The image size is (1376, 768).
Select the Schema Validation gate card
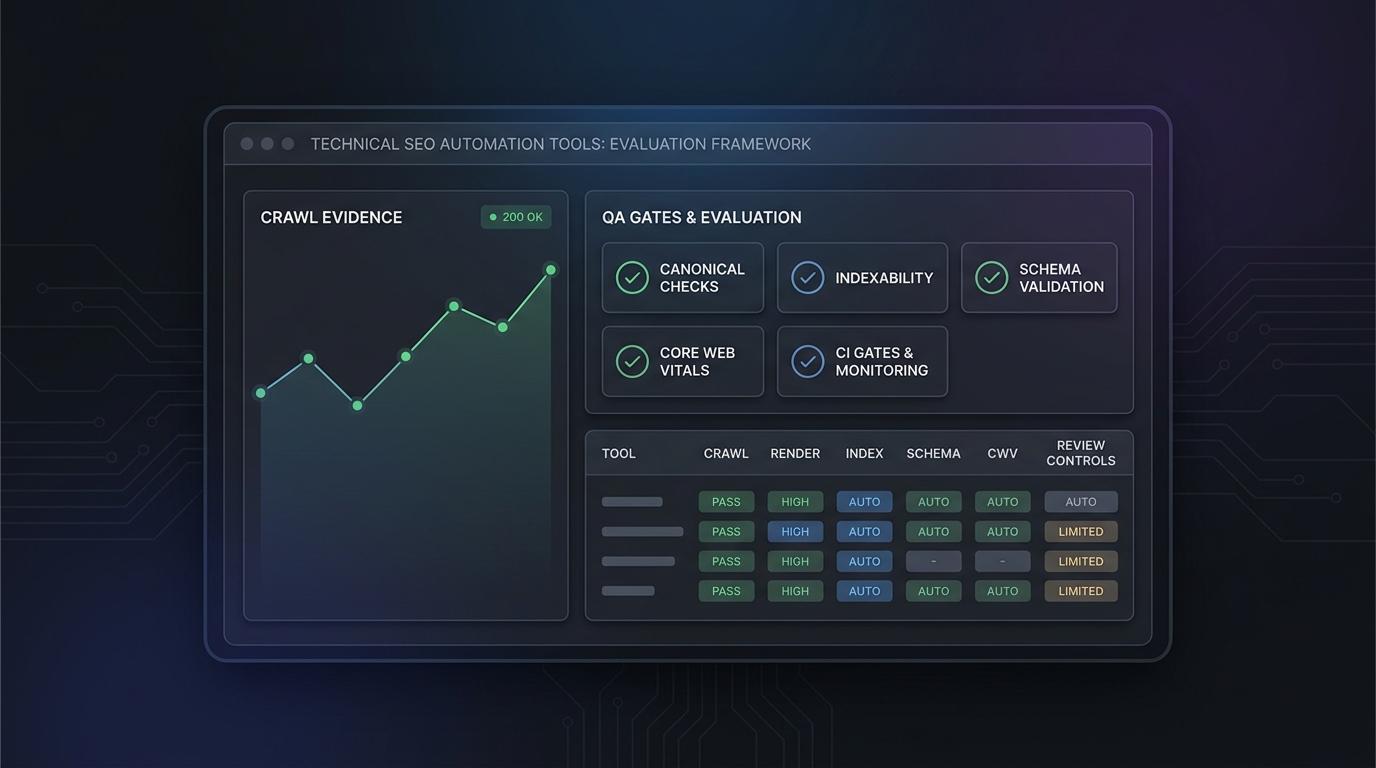point(1039,277)
